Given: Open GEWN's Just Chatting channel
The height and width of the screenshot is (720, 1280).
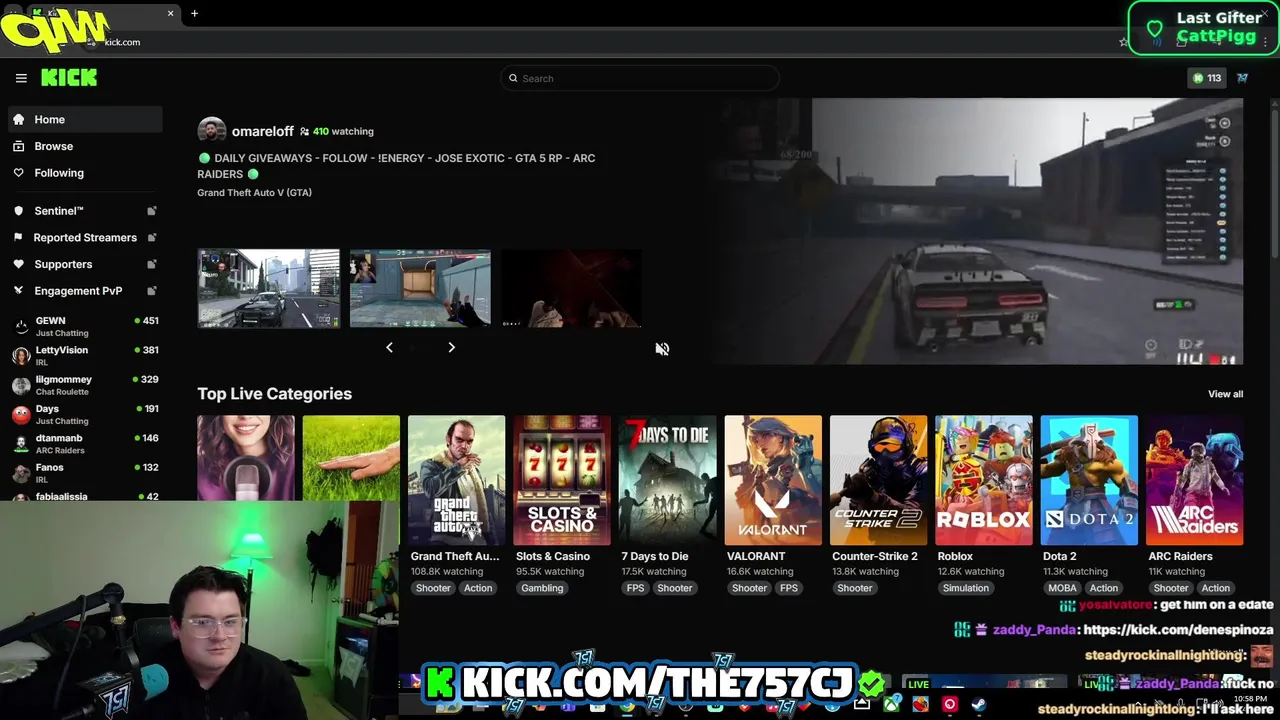Looking at the screenshot, I should (85, 326).
